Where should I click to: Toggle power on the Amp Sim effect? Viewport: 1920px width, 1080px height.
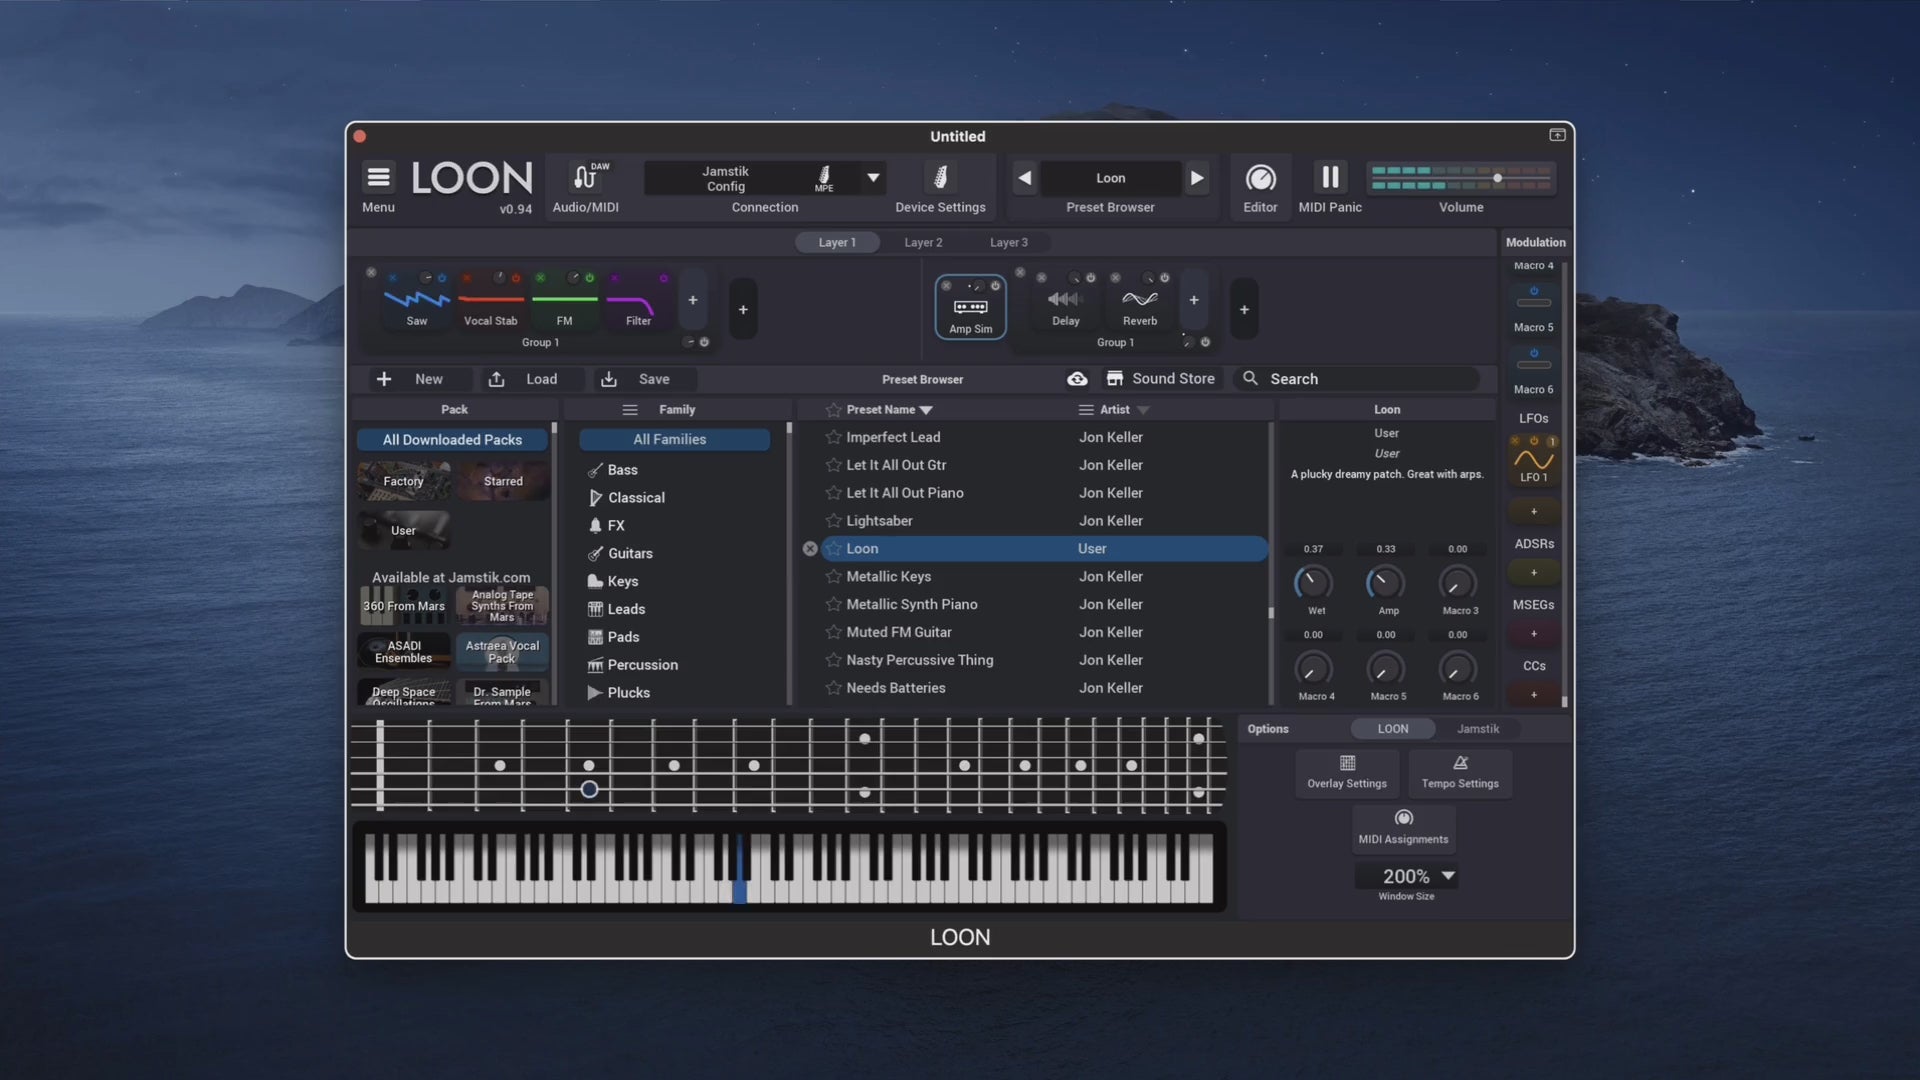[995, 286]
